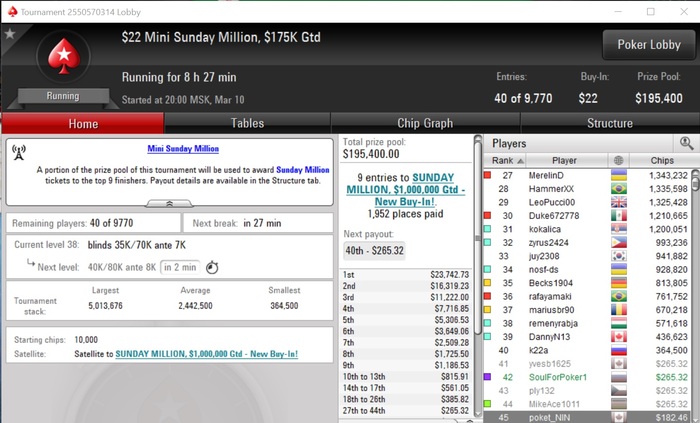
Task: Select player rafayamaki row
Action: tap(588, 296)
